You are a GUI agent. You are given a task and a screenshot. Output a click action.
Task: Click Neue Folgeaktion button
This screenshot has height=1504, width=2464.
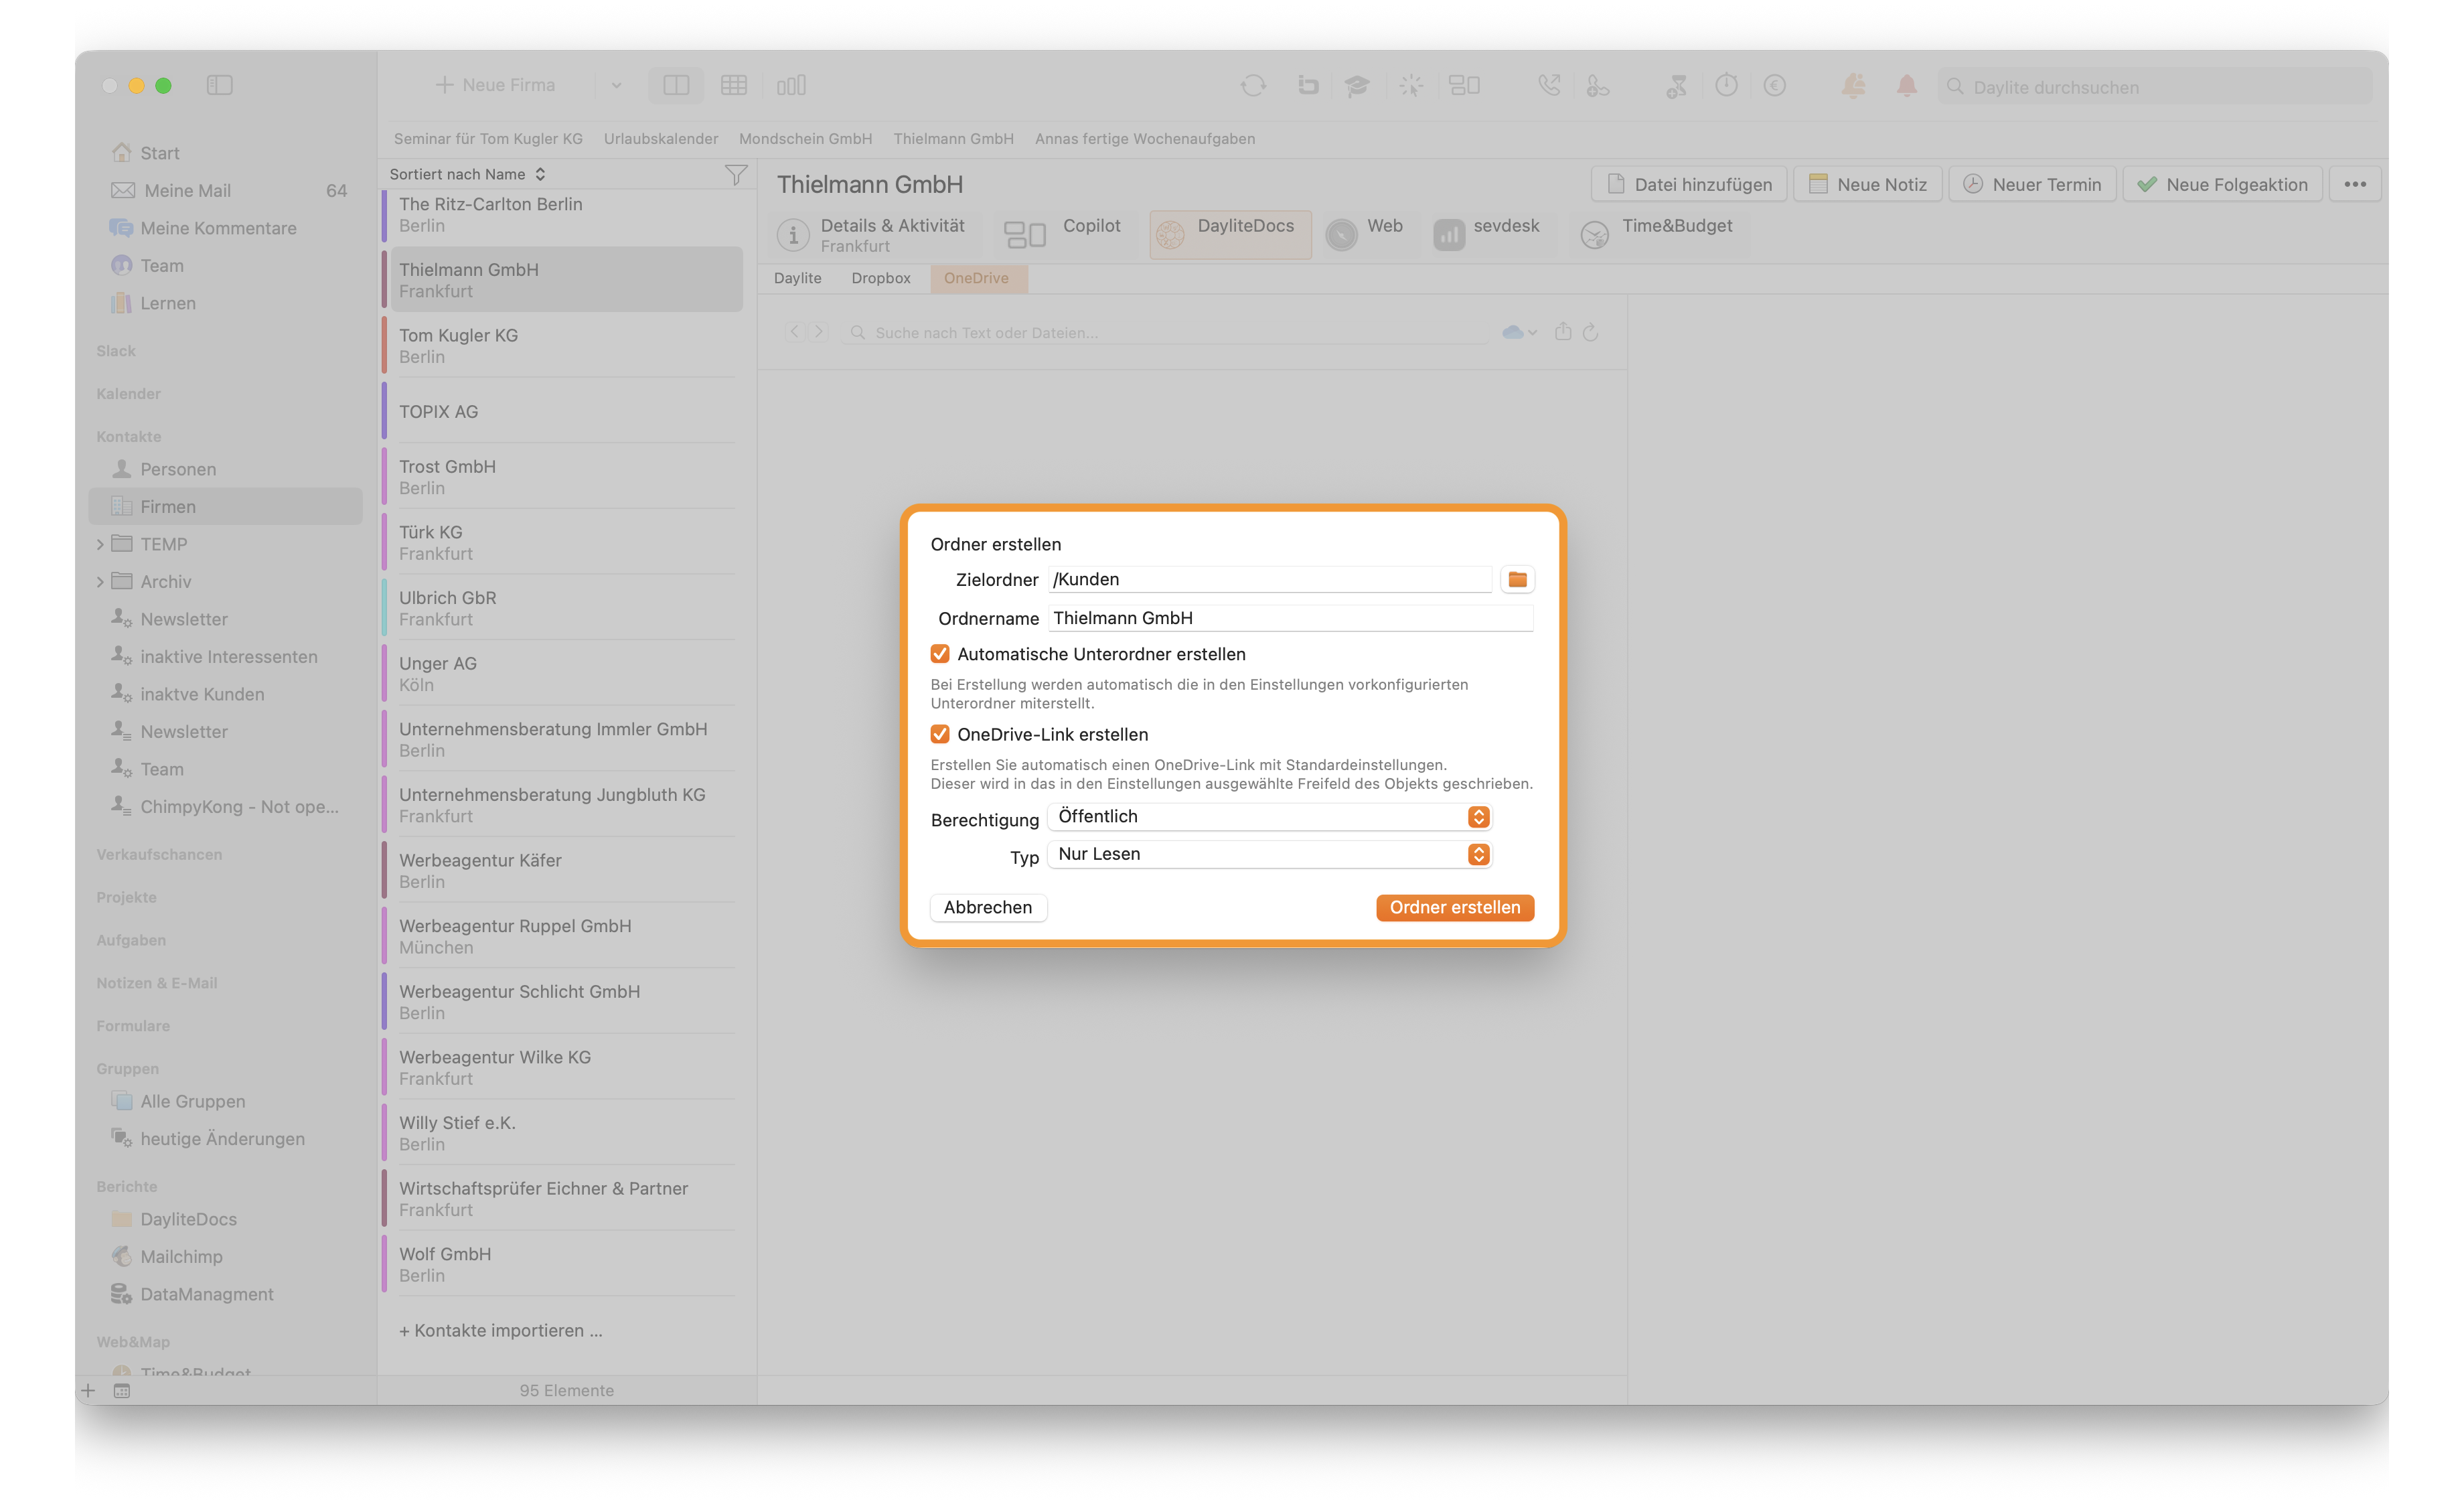(2221, 184)
